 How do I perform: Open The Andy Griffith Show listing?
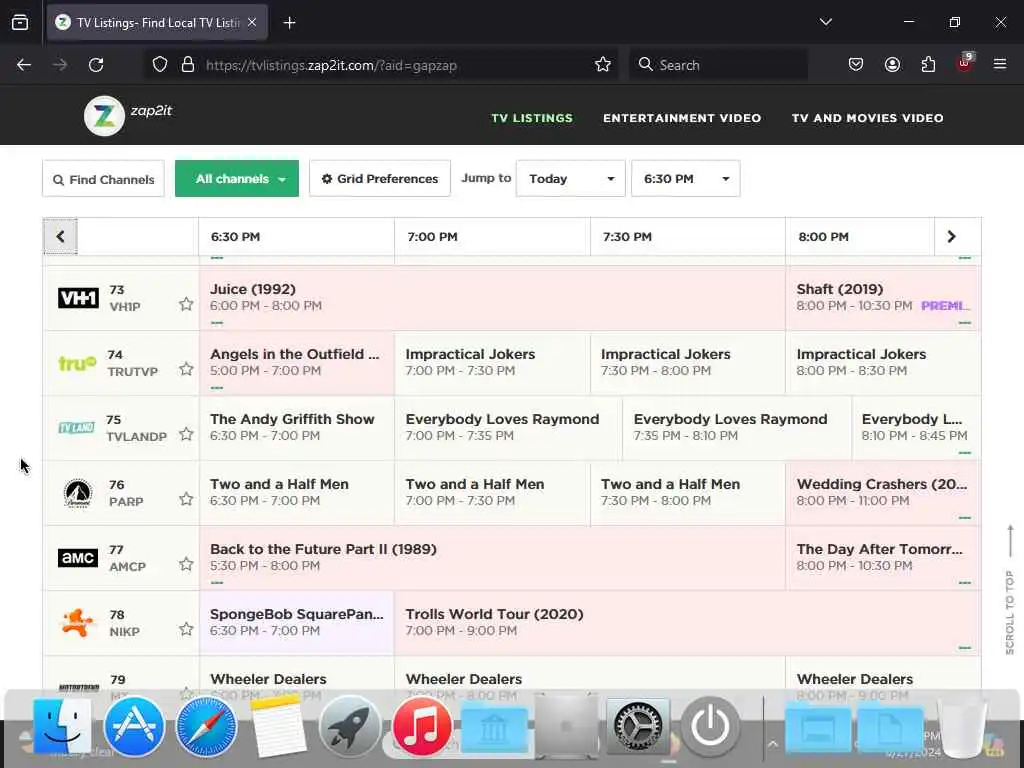(x=296, y=428)
